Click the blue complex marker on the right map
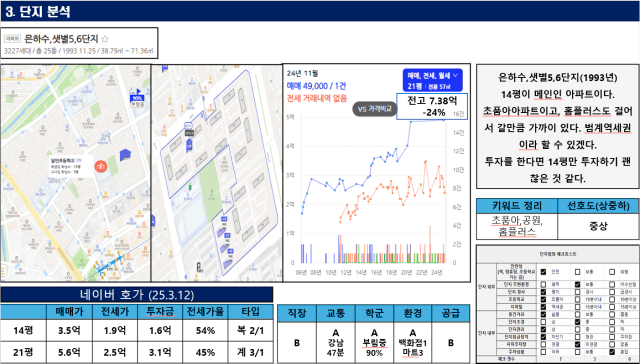 [x=189, y=145]
